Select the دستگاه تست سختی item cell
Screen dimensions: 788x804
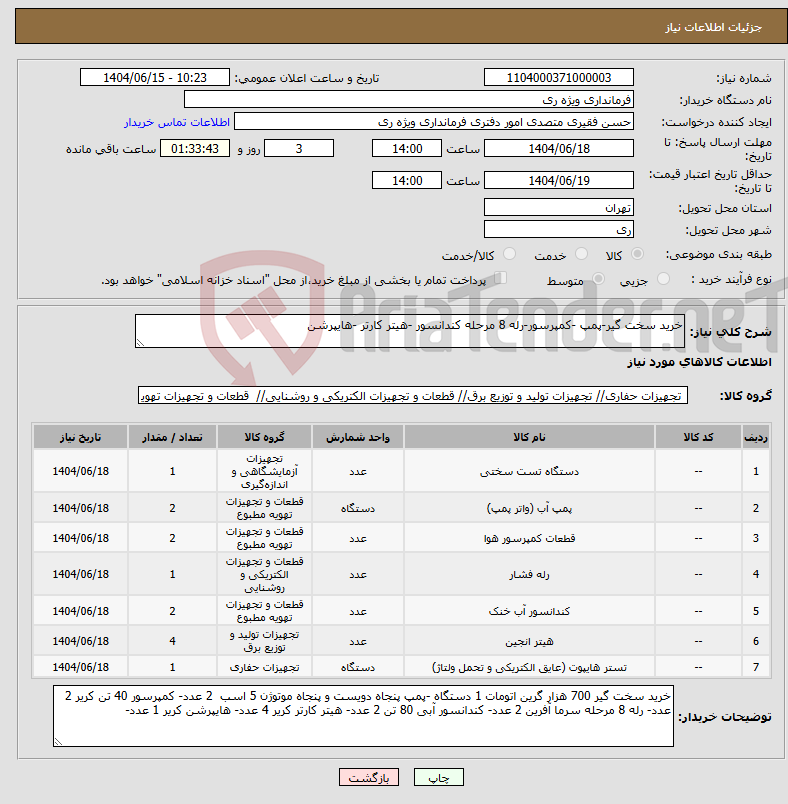(529, 471)
